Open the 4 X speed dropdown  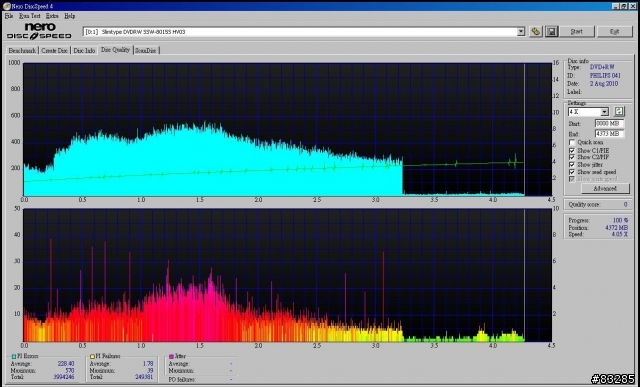click(604, 112)
